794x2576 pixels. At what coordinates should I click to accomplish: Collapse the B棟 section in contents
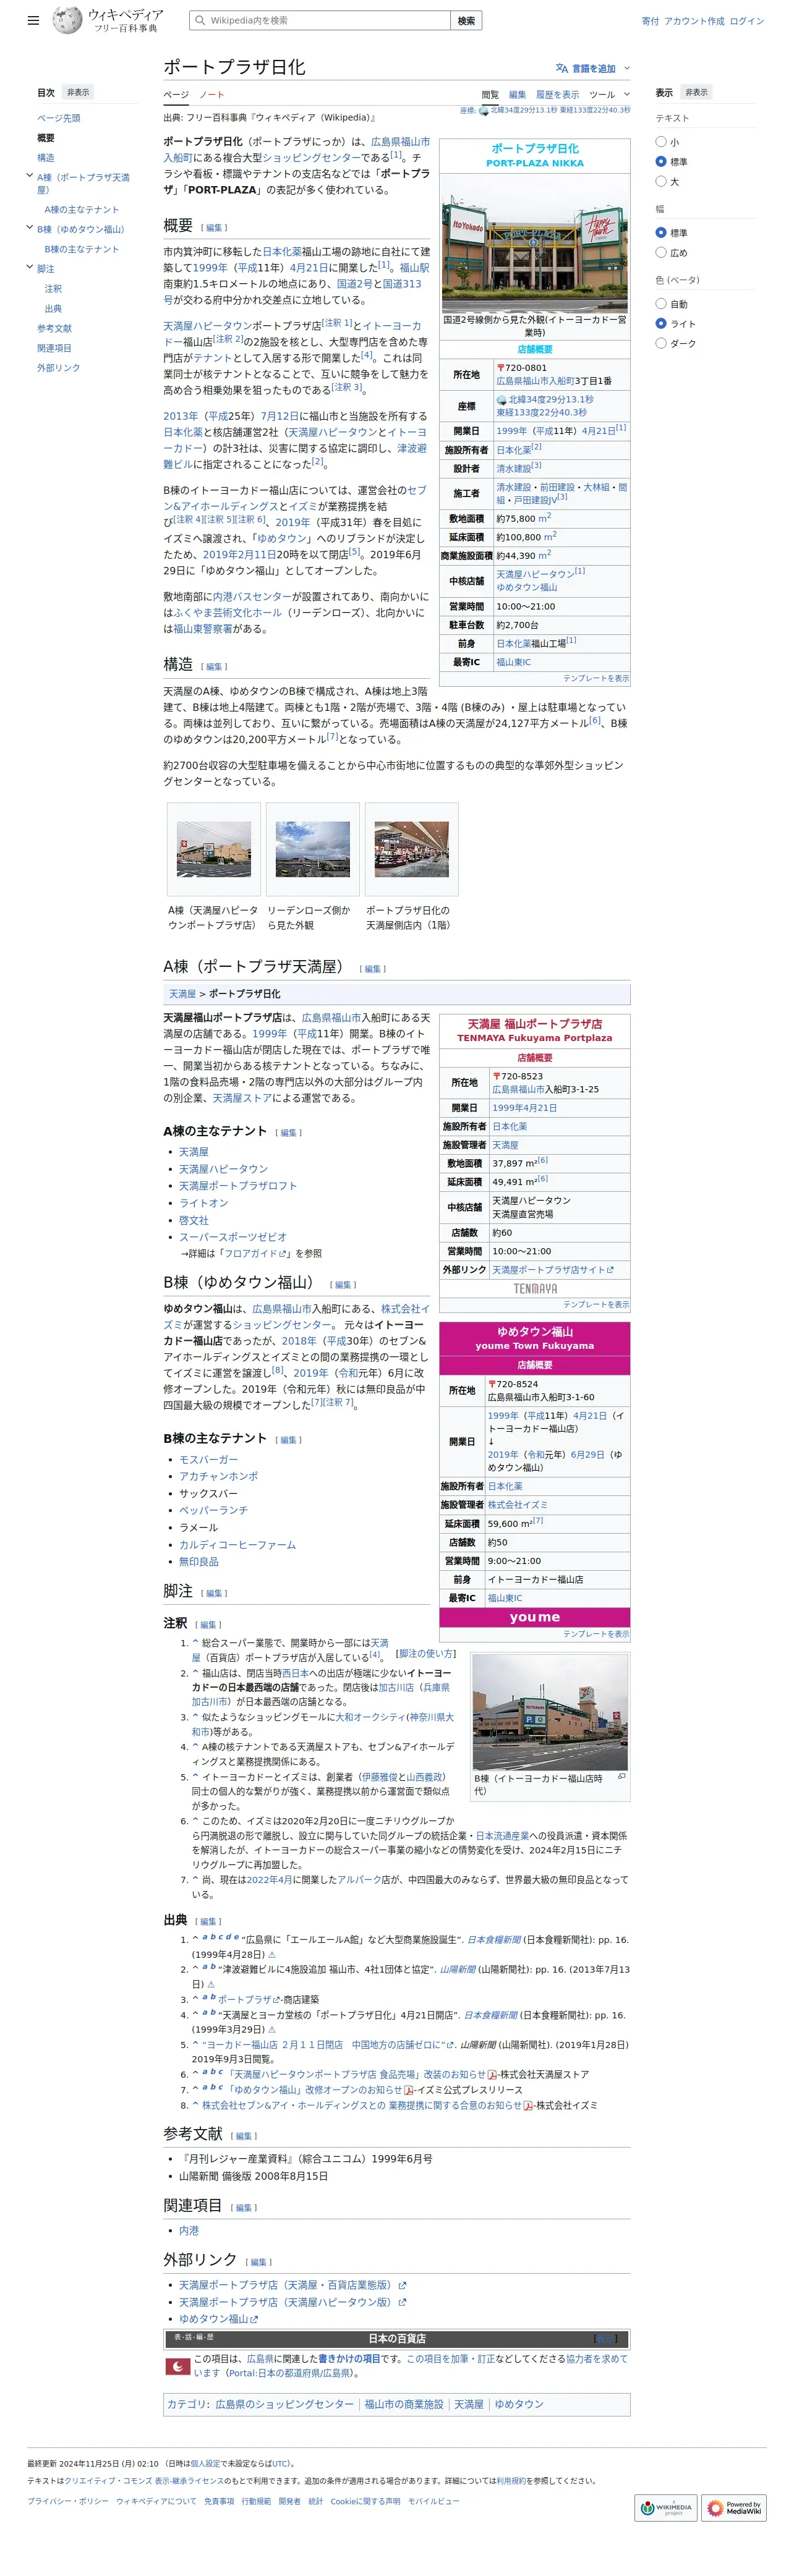29,228
